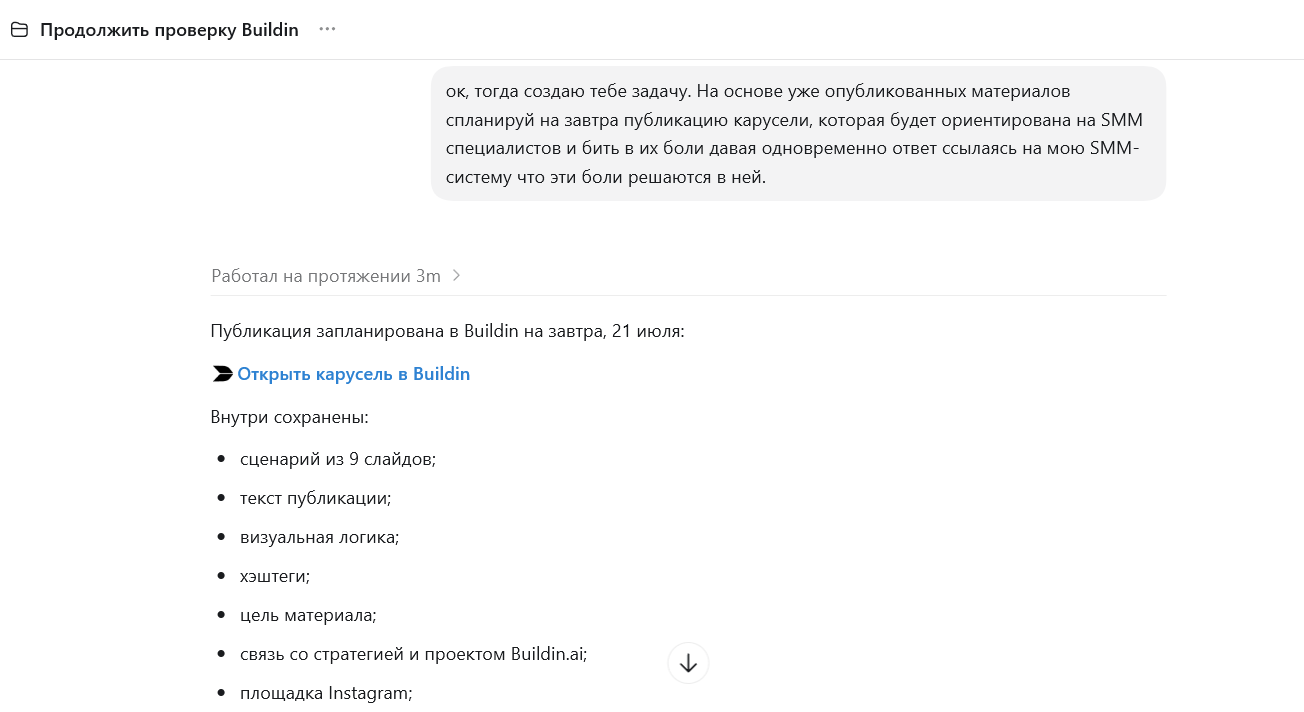Click the "связь со стратегией и проектом Buildin.ai" item
The width and height of the screenshot is (1304, 712).
click(413, 654)
